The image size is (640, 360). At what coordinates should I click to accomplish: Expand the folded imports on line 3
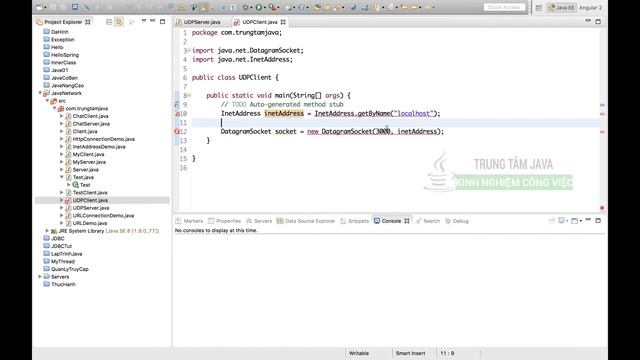click(189, 51)
